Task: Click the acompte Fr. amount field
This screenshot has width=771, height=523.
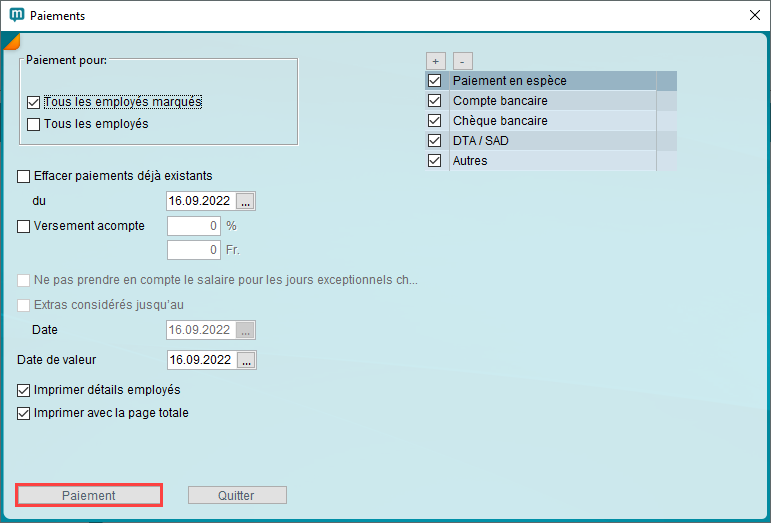Action: (194, 250)
